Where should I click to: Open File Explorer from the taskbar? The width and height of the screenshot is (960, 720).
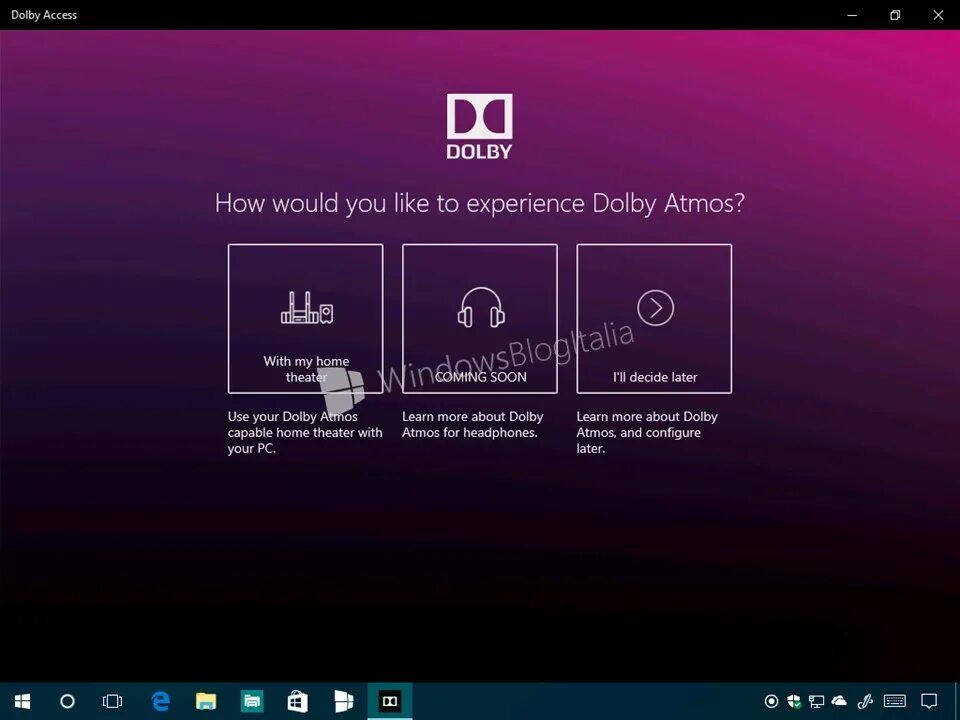coord(206,701)
